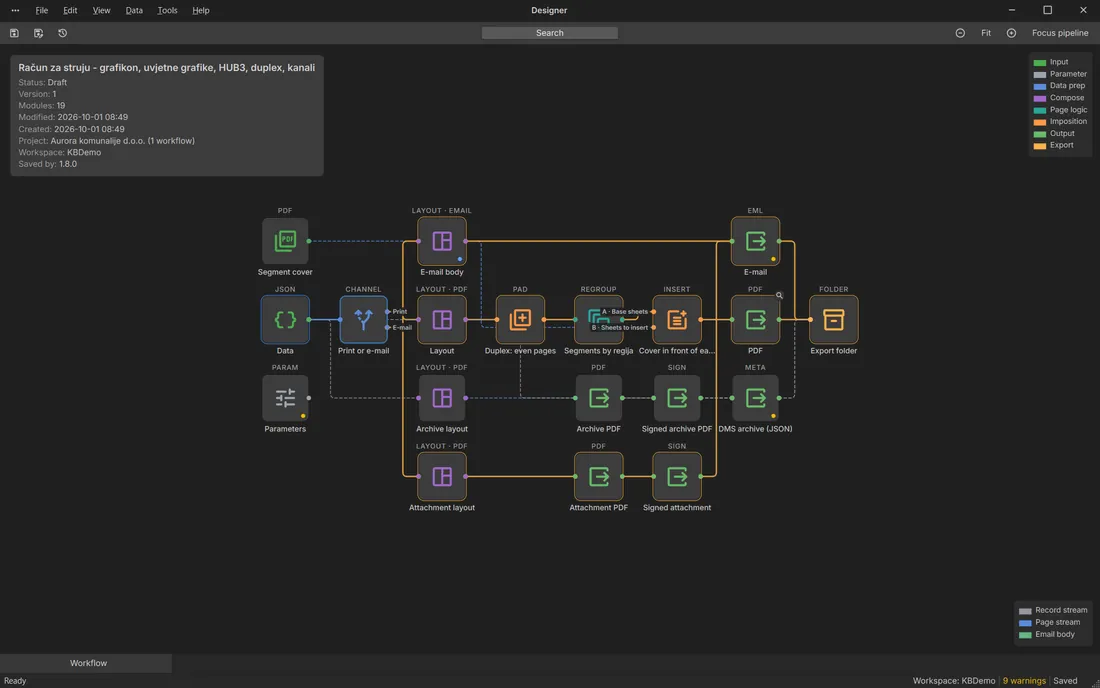Click the 'A · Base sheets' port label
The height and width of the screenshot is (688, 1100).
coord(624,311)
